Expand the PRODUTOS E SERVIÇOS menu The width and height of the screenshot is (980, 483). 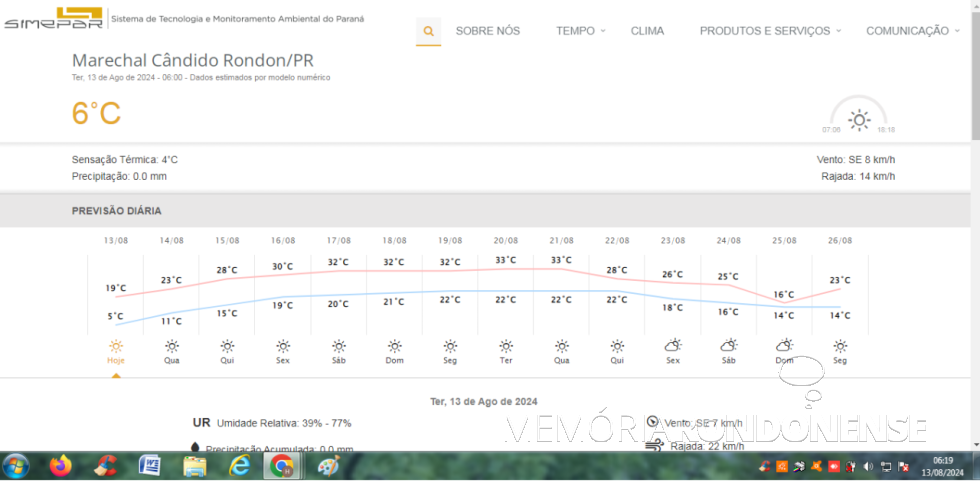click(x=769, y=31)
